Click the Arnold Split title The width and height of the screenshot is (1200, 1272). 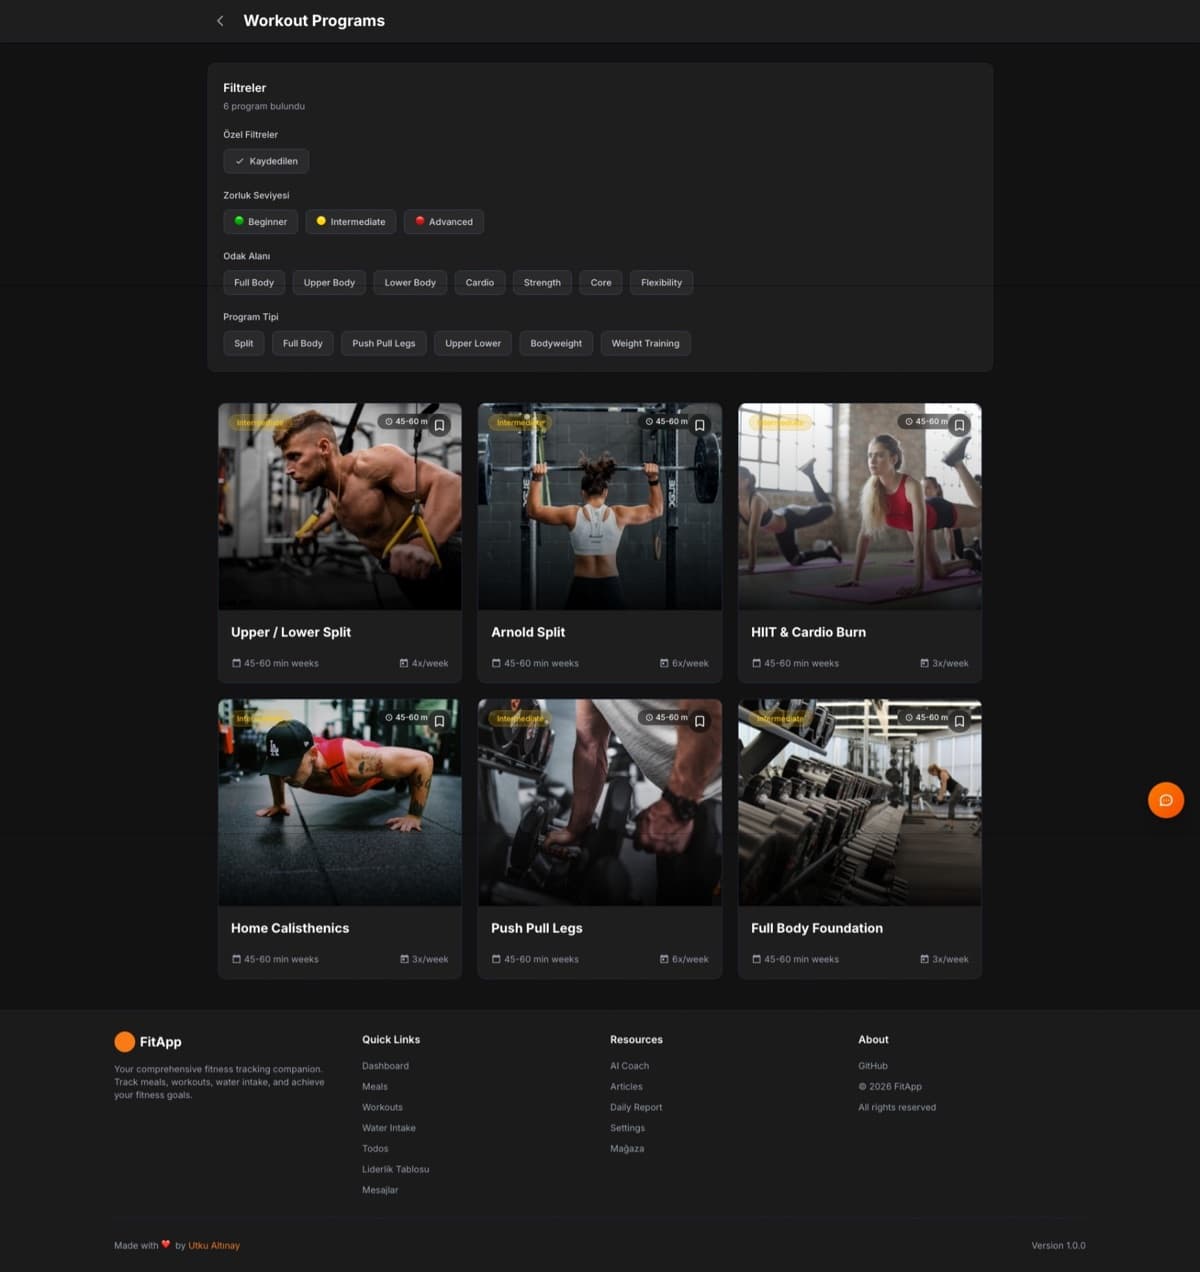coord(528,633)
